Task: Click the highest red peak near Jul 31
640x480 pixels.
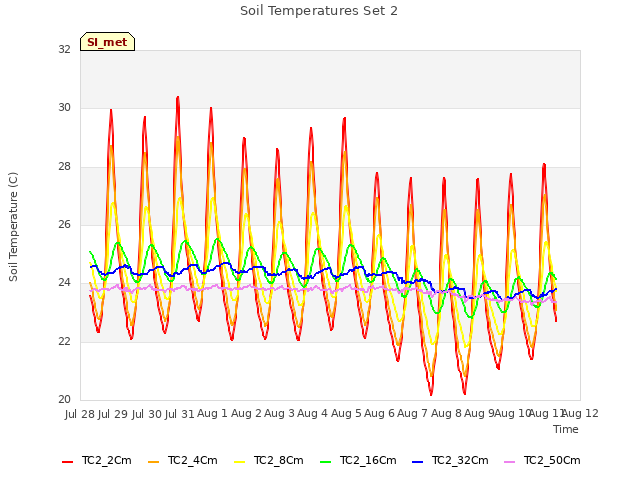Action: click(x=178, y=98)
